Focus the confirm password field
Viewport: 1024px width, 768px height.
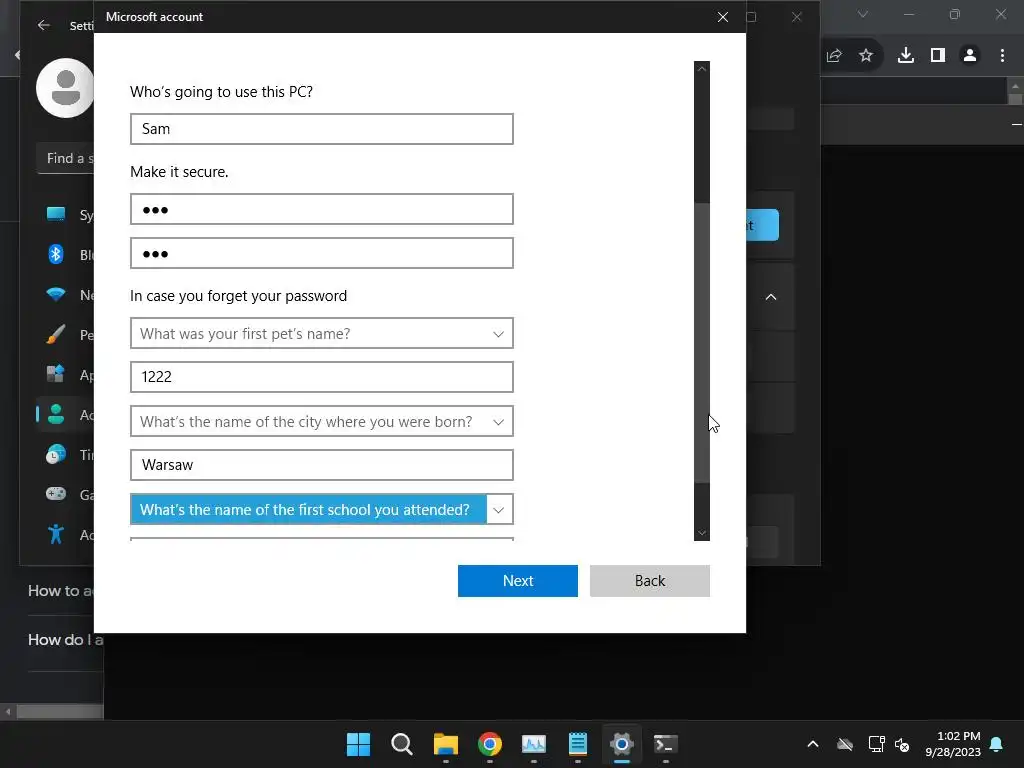[x=322, y=253]
